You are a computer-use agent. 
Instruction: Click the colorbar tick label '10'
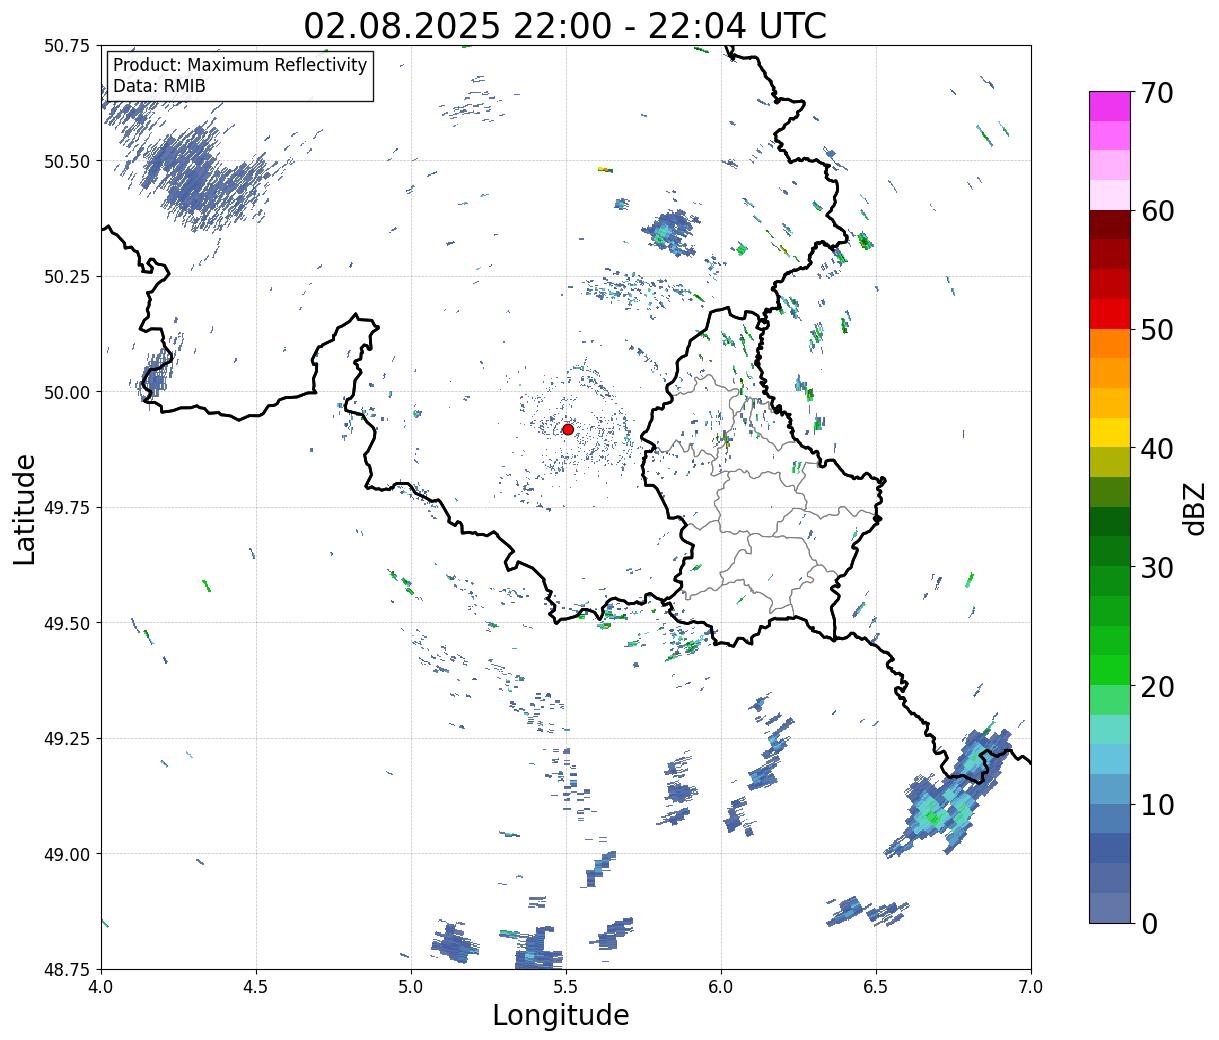pyautogui.click(x=1157, y=804)
